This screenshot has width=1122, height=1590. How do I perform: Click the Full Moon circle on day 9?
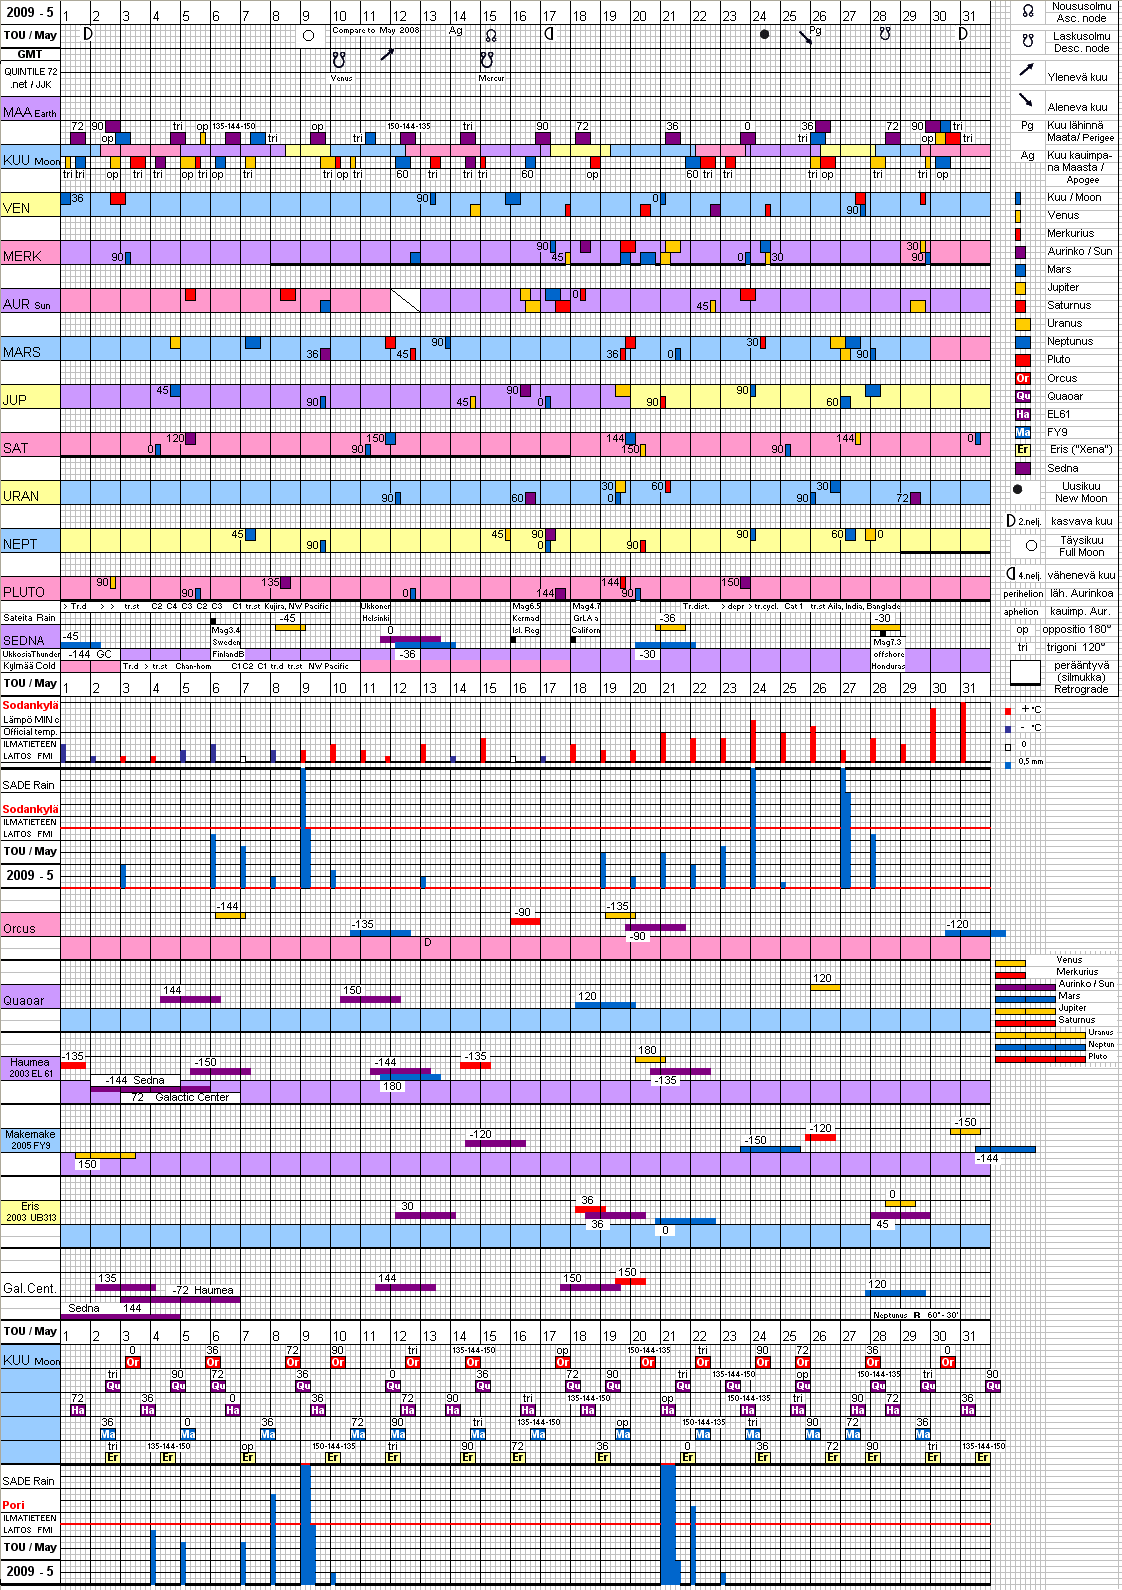[x=308, y=35]
